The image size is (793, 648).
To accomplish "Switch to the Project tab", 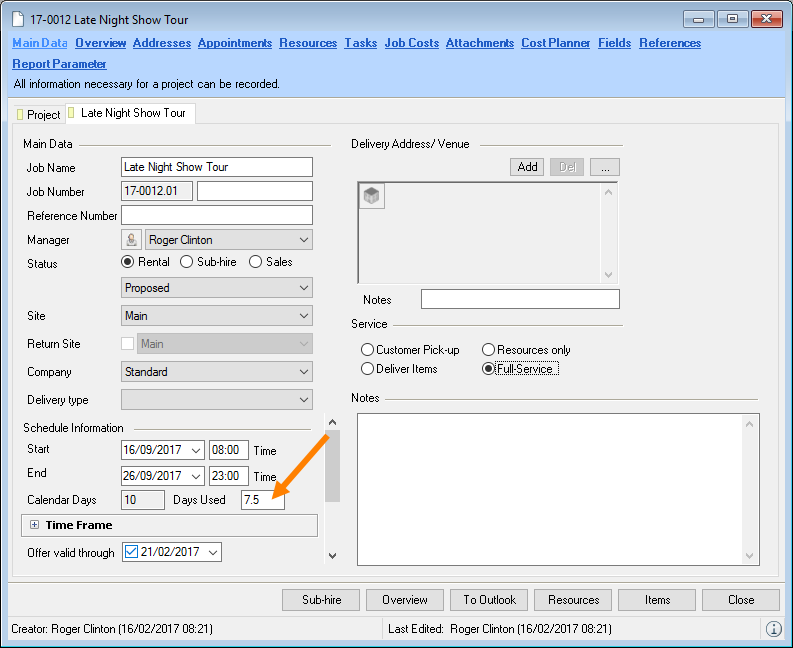I will (39, 115).
